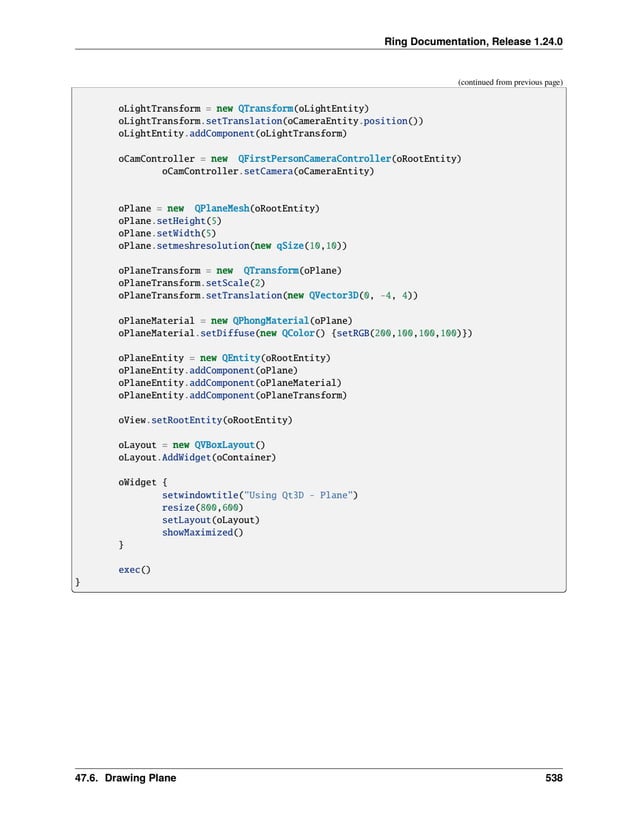The width and height of the screenshot is (638, 825).
Task: Click the line 'oLightEntity.addComponent(oLightTransform)'
Action: click(232, 134)
